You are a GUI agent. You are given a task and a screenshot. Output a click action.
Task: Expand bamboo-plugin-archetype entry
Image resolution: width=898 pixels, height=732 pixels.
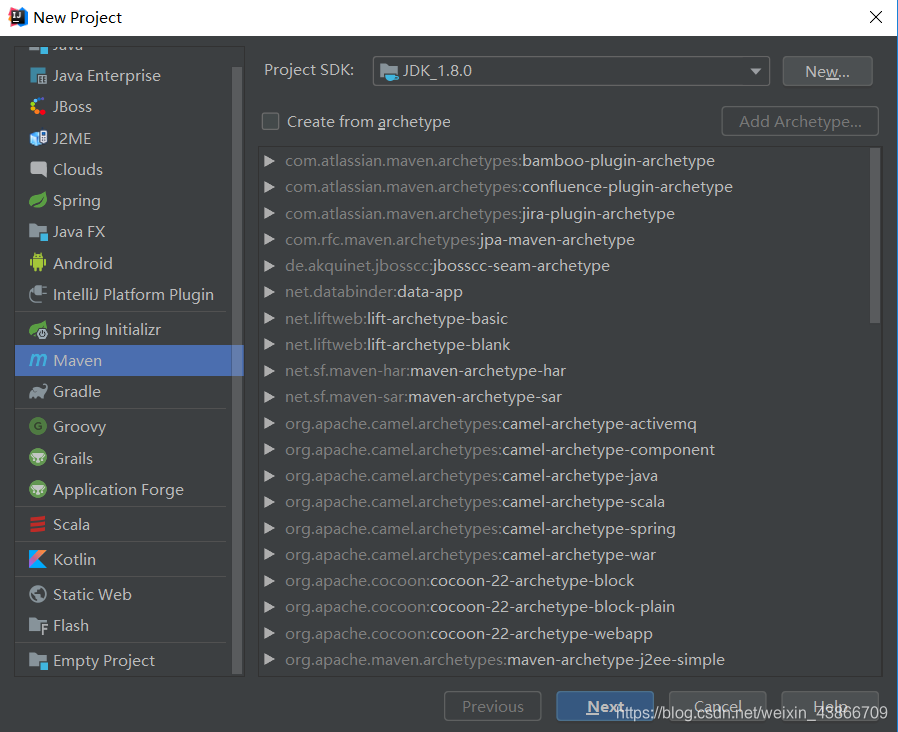[x=269, y=161]
